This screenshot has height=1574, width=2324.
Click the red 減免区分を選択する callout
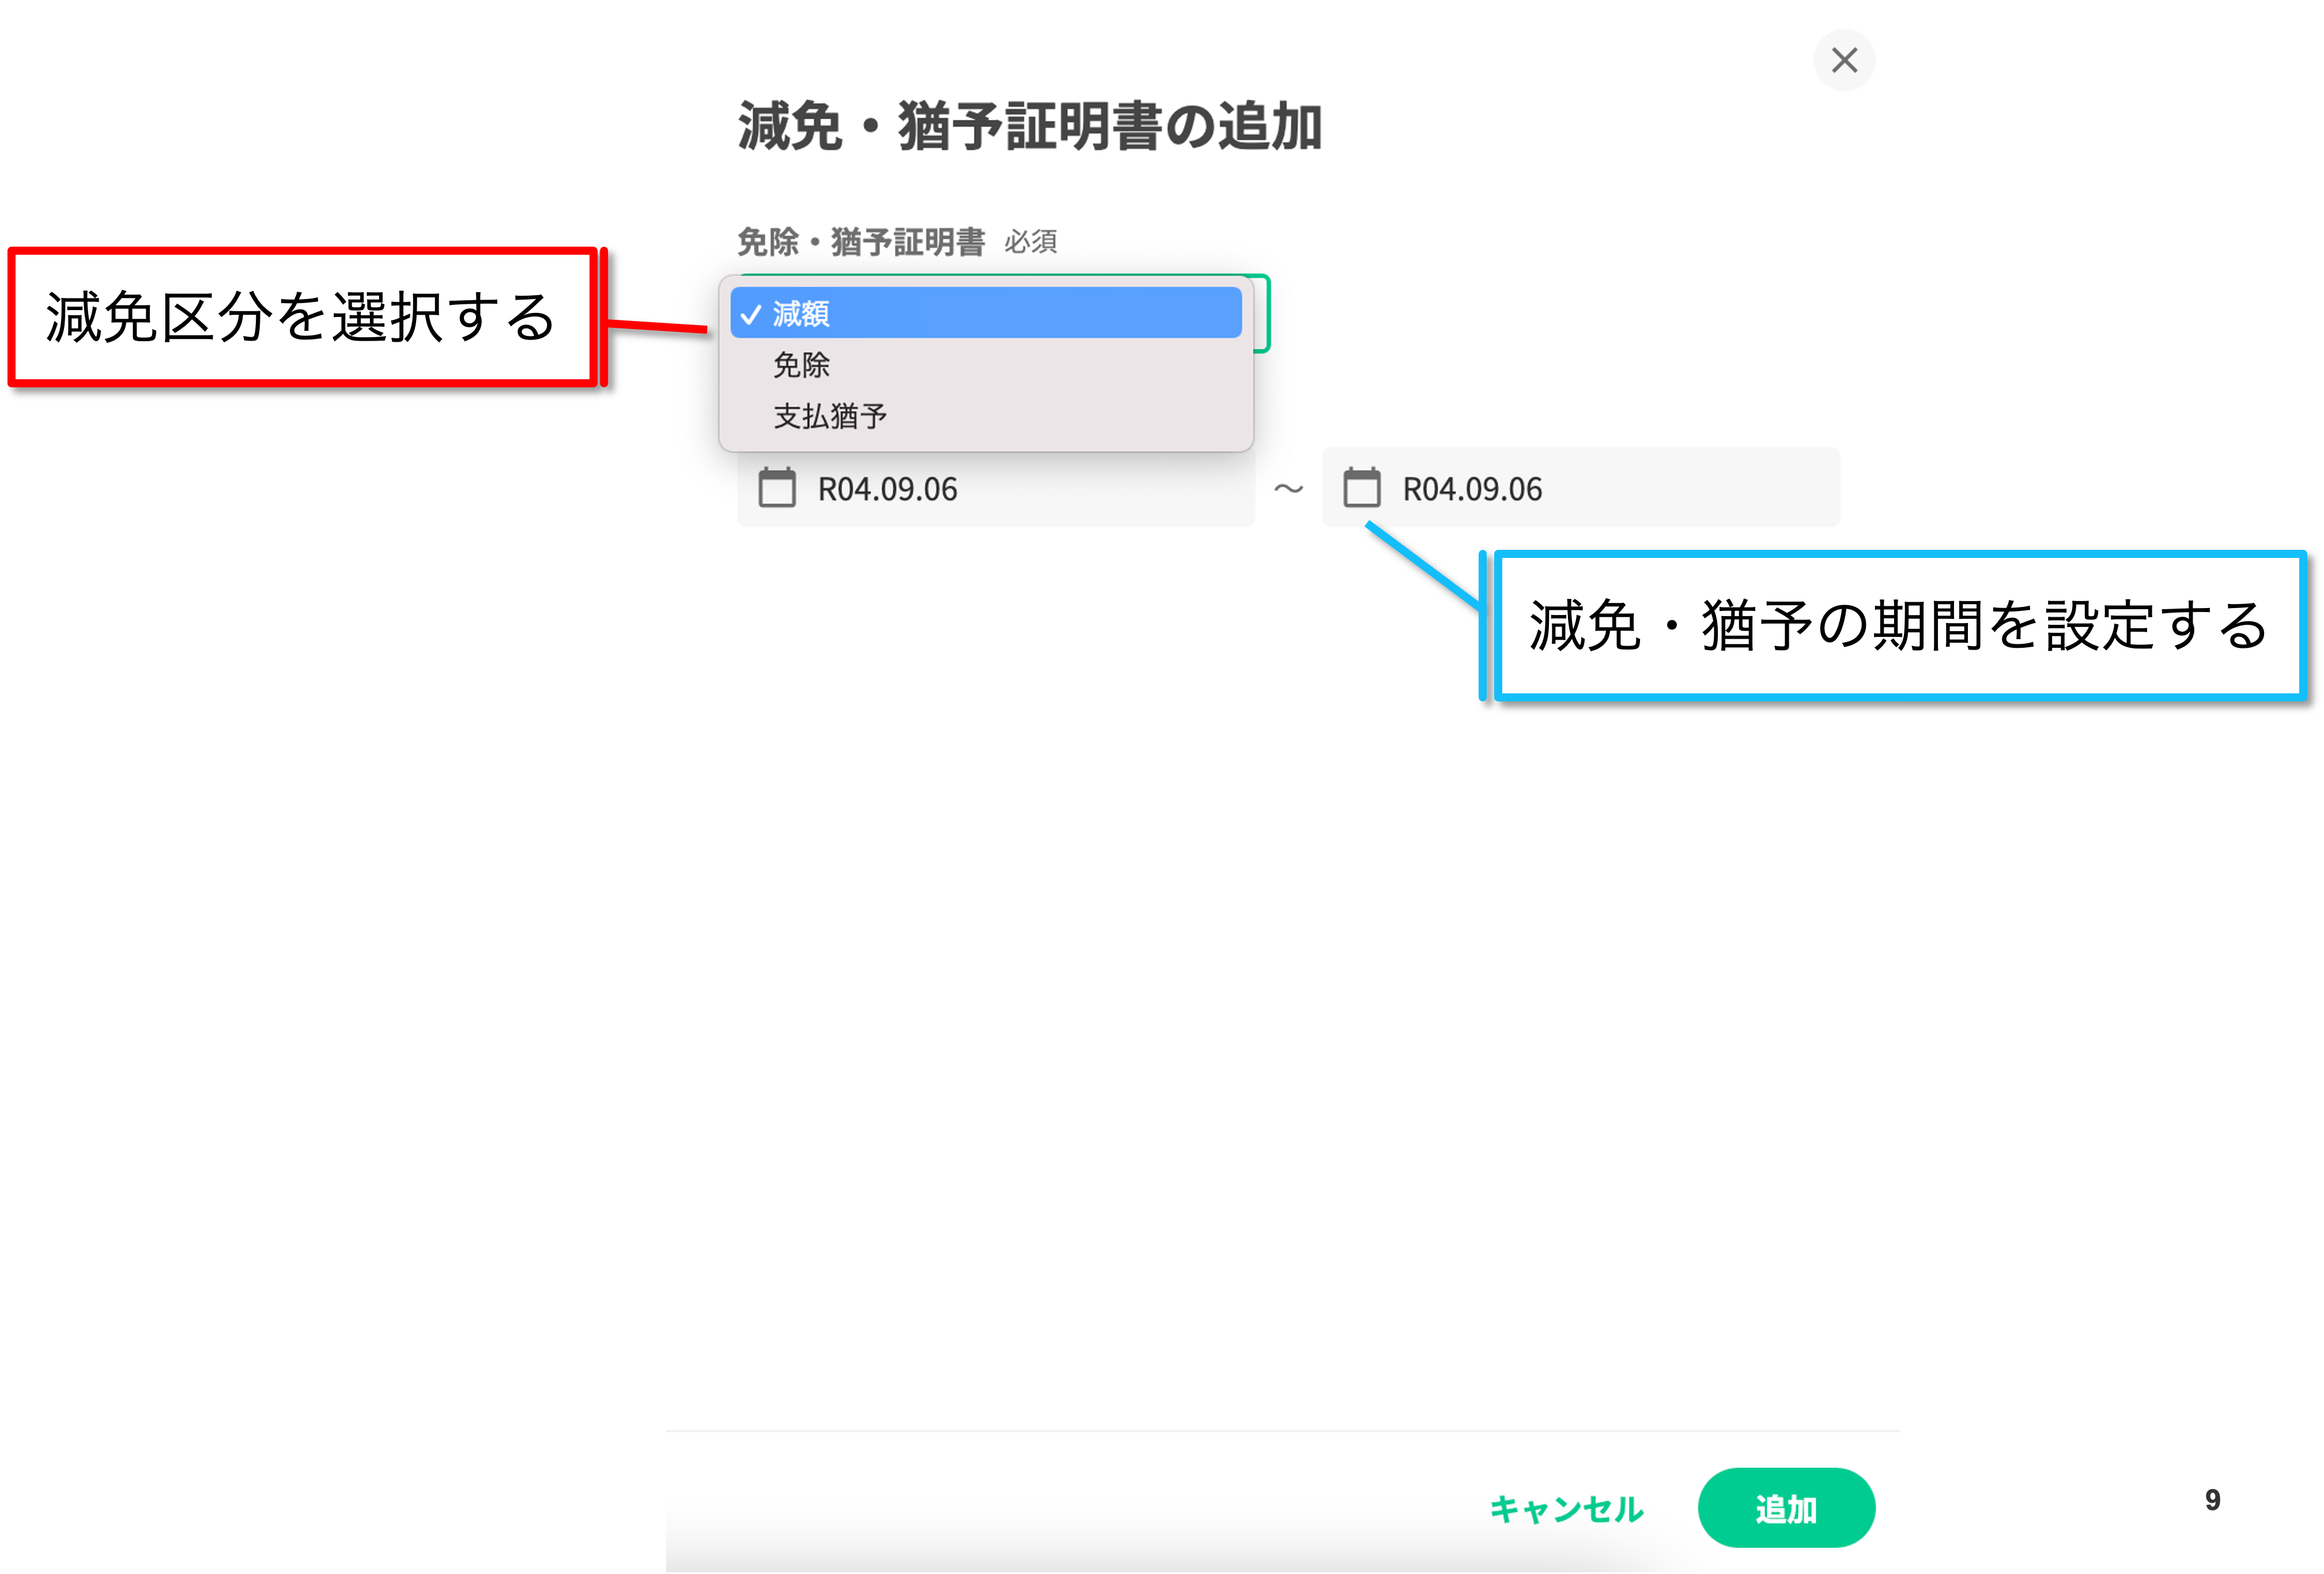pos(300,317)
